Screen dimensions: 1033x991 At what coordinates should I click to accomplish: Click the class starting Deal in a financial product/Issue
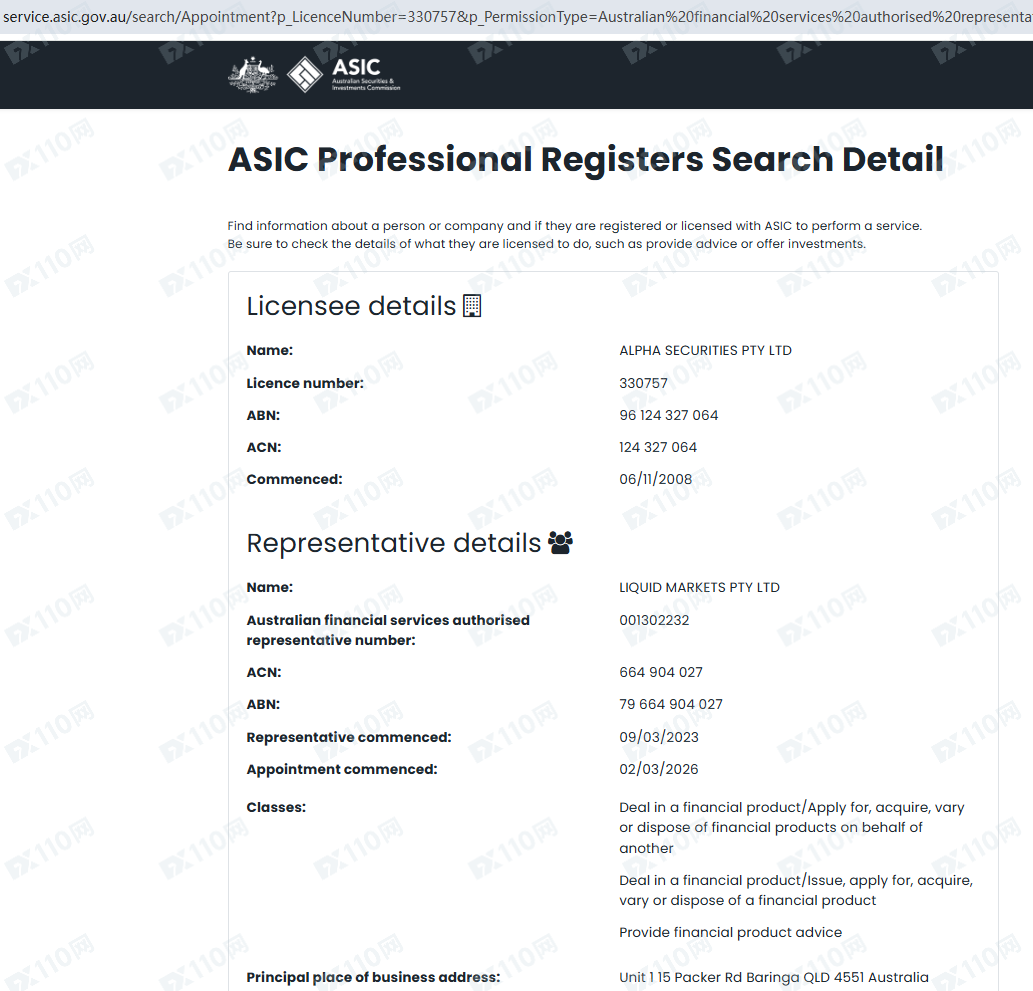(x=796, y=890)
